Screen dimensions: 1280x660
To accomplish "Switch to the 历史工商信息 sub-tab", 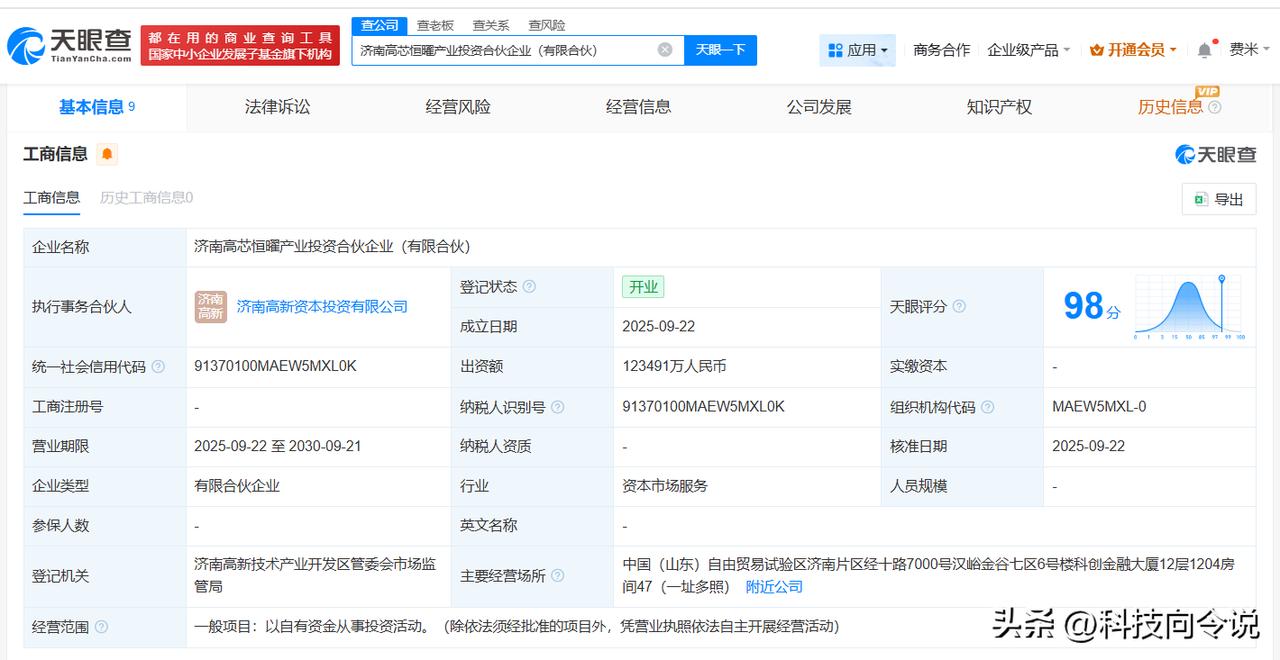I will [x=146, y=198].
